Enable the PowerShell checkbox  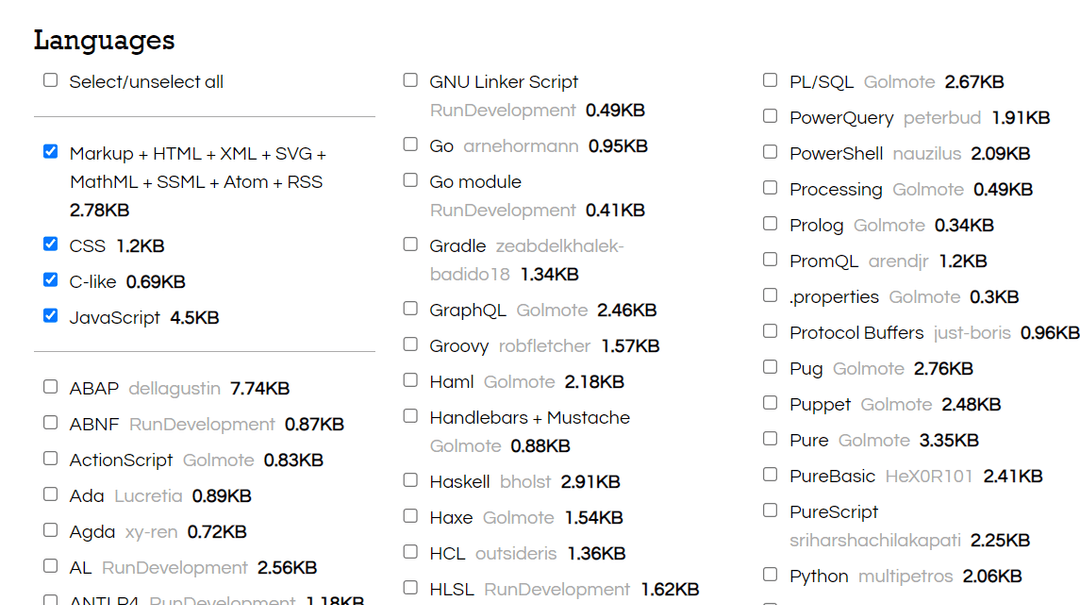point(770,152)
